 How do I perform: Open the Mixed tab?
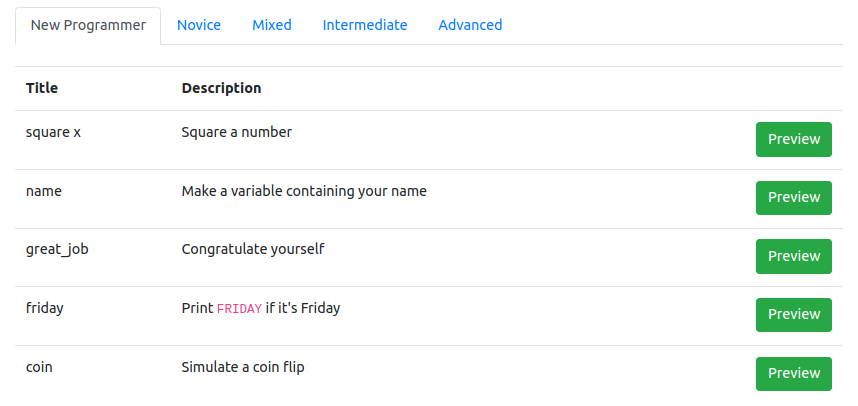tap(271, 25)
